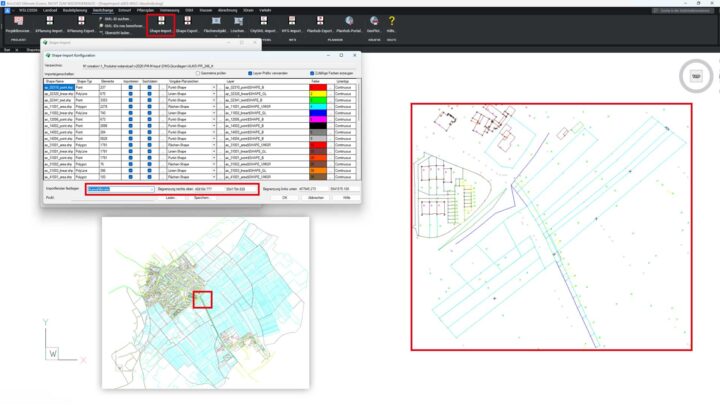Maximize the Shape-Import Konfiguration dialog
Image resolution: width=720 pixels, height=405 pixels.
(341, 55)
